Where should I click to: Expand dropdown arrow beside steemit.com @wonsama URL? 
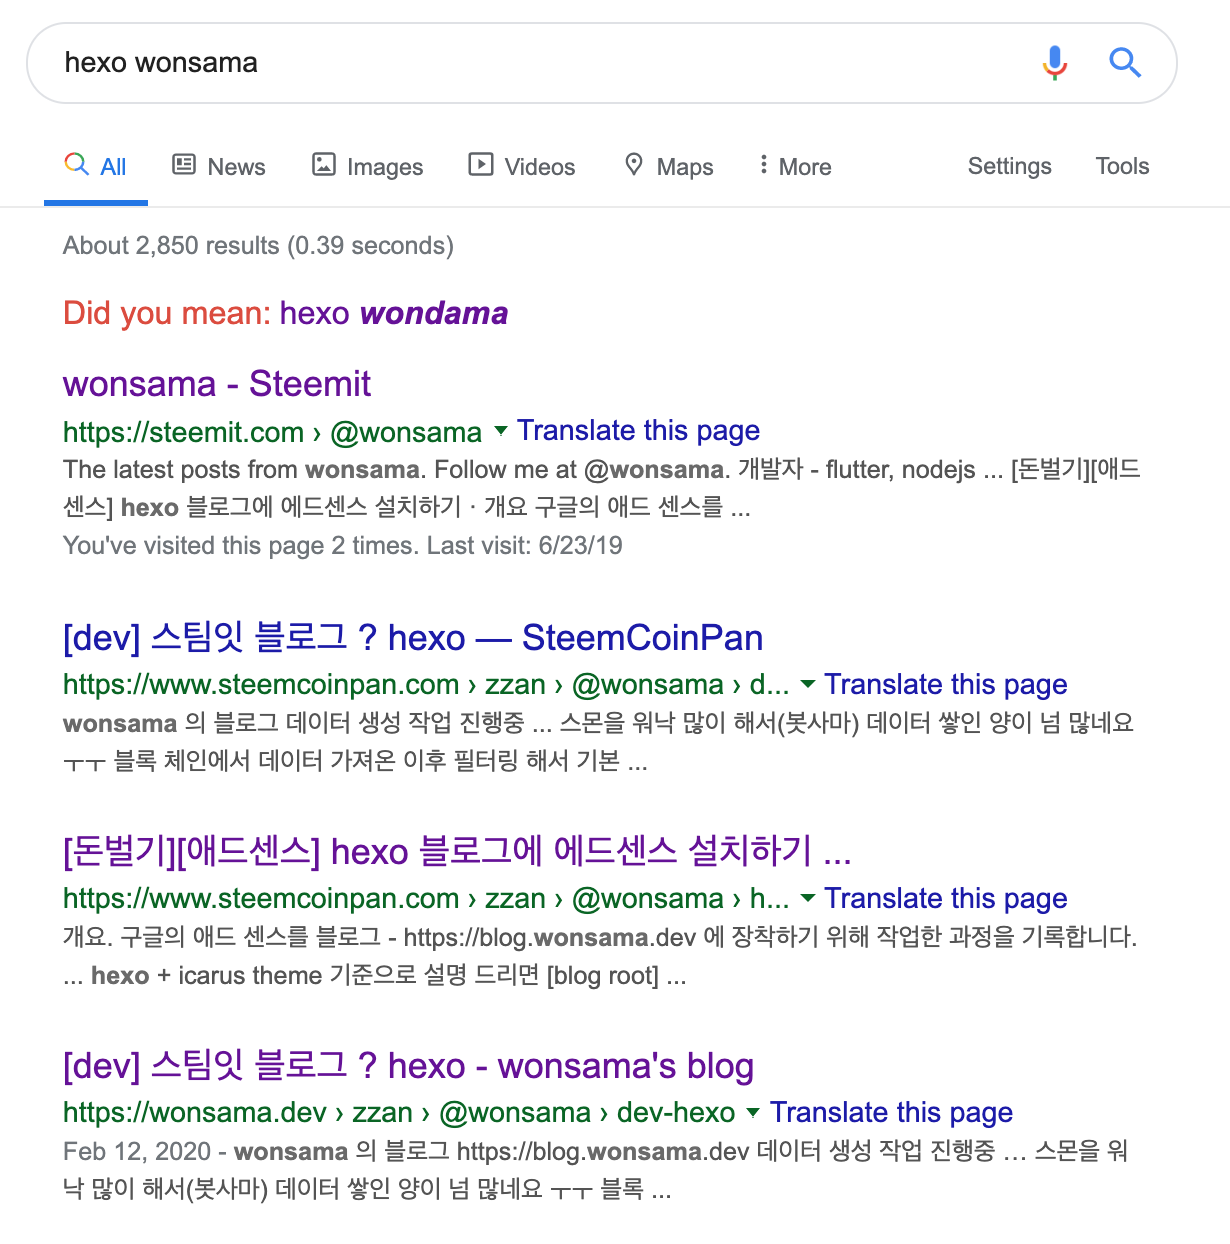501,431
